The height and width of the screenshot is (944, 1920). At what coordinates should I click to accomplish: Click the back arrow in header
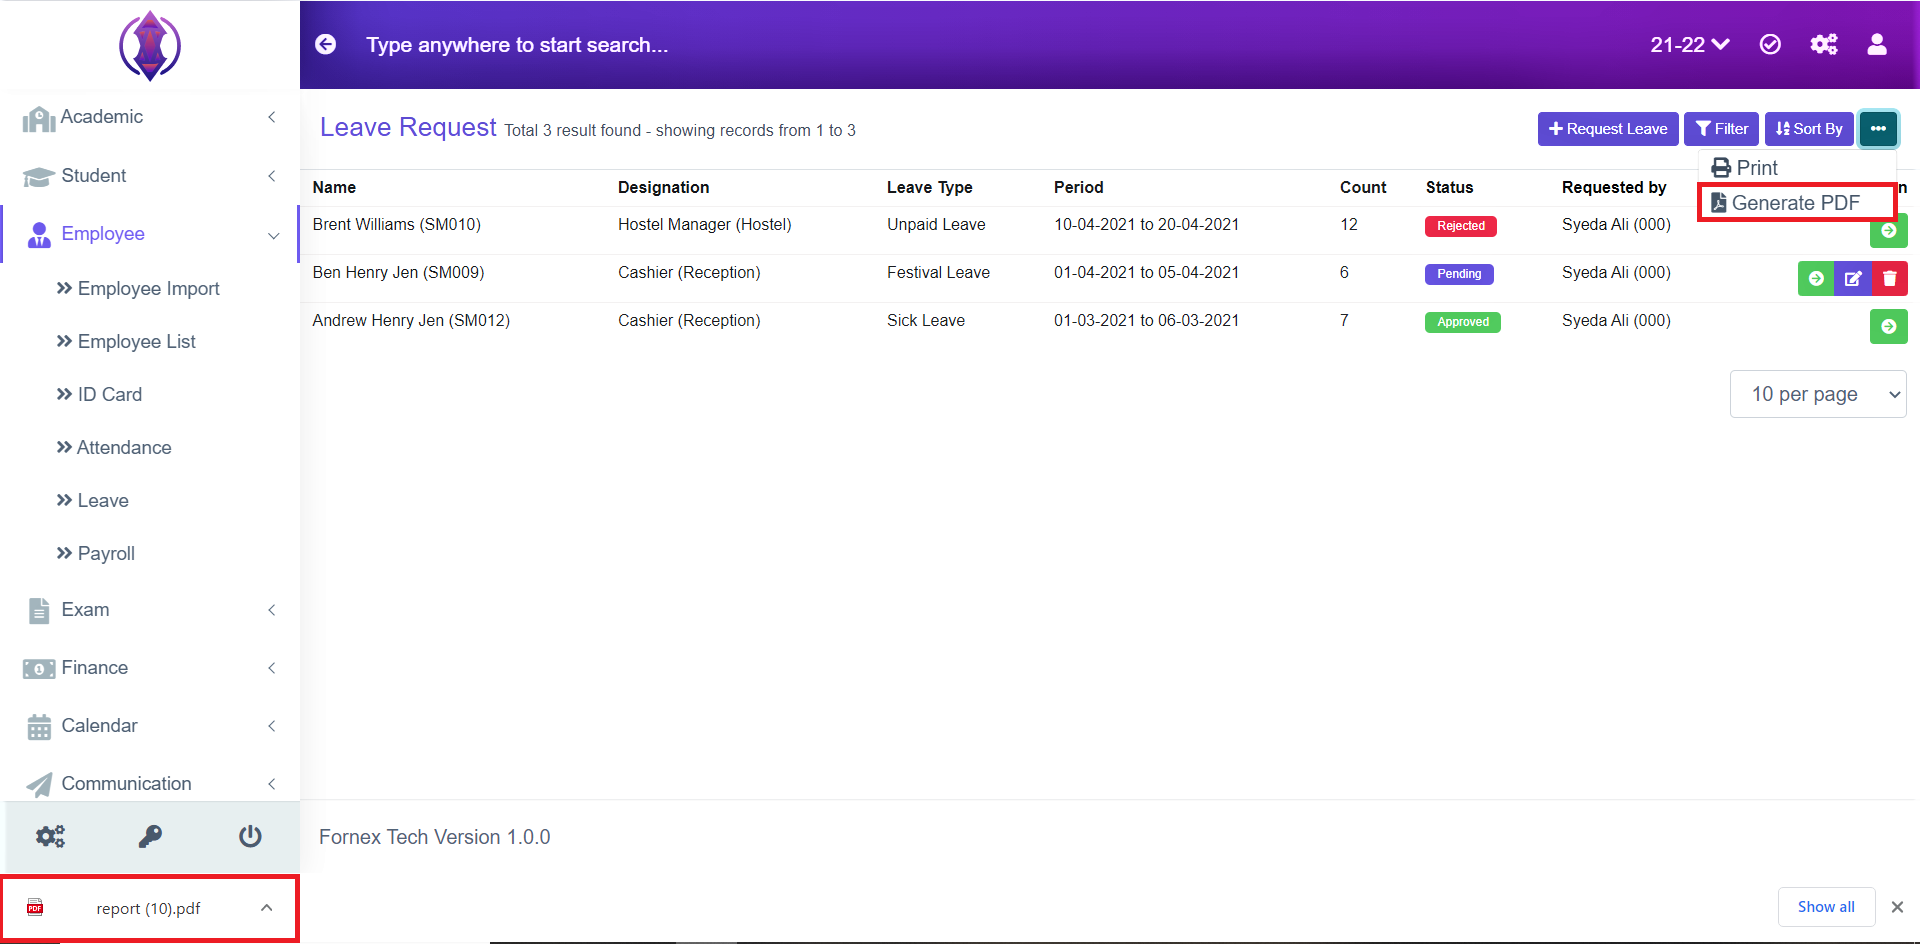[326, 44]
